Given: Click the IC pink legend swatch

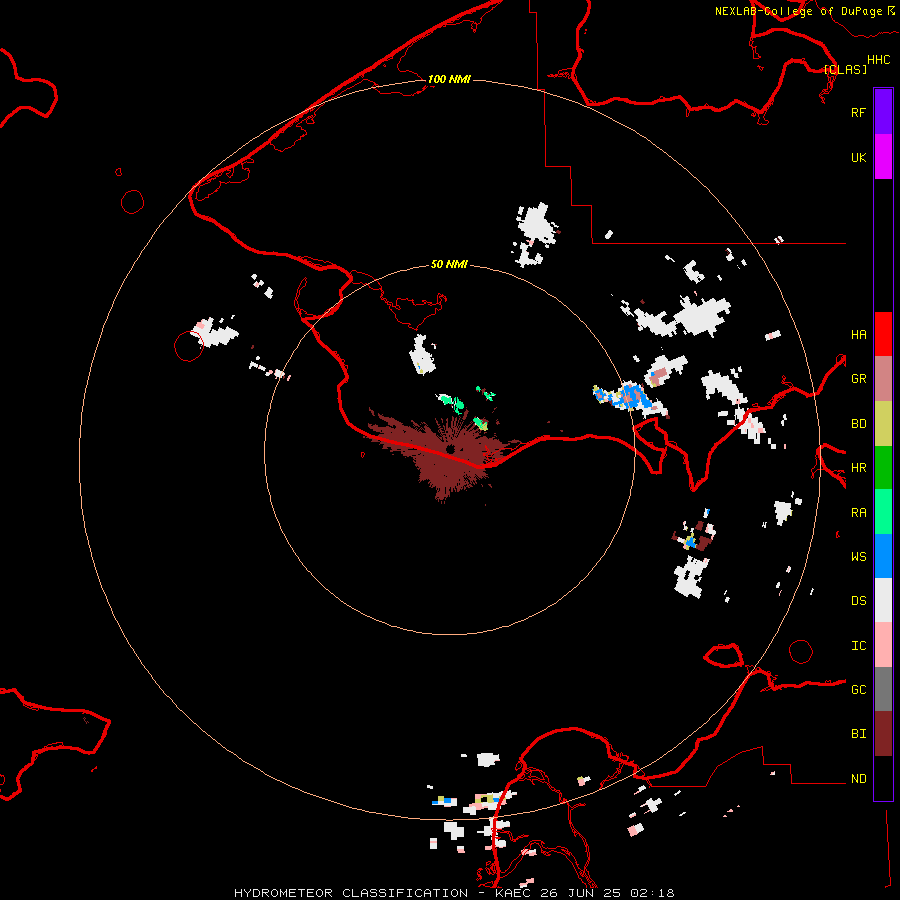Looking at the screenshot, I should 883,645.
